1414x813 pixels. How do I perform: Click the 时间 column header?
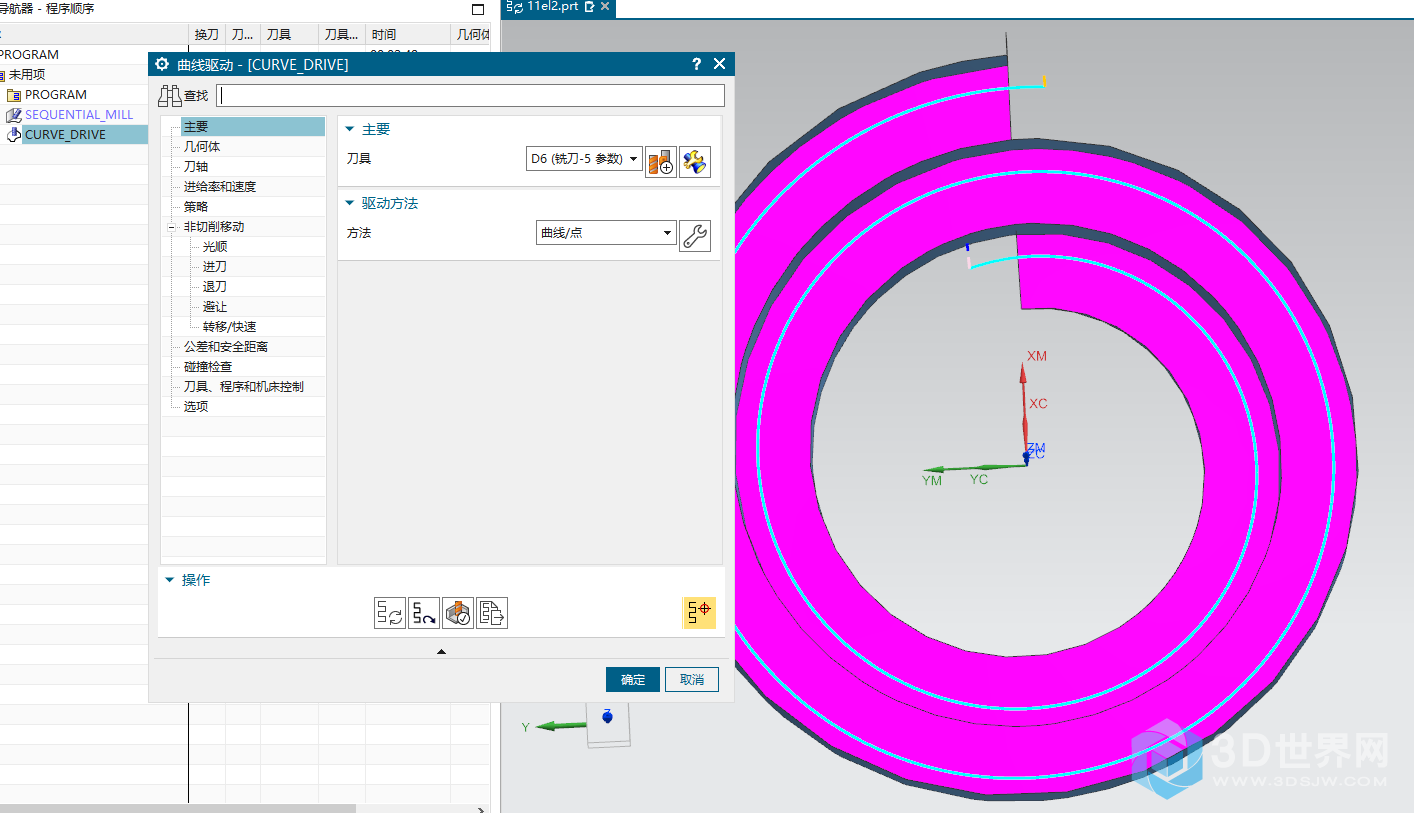click(408, 34)
